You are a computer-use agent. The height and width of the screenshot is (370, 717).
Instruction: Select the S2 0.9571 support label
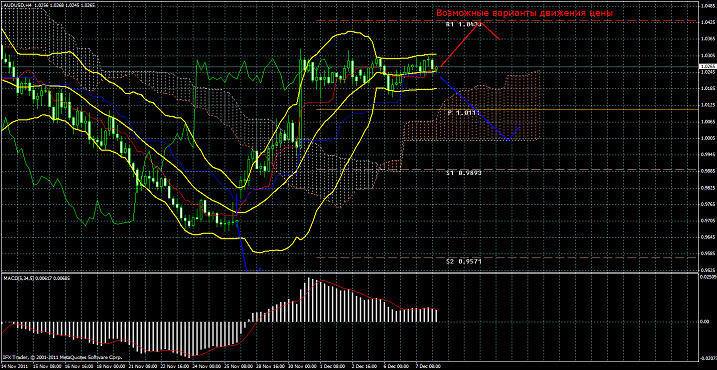[x=463, y=262]
